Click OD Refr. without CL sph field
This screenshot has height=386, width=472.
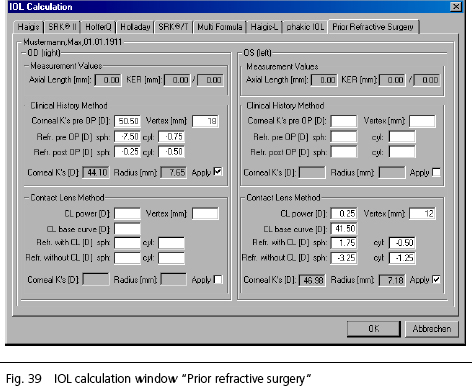[x=127, y=258]
